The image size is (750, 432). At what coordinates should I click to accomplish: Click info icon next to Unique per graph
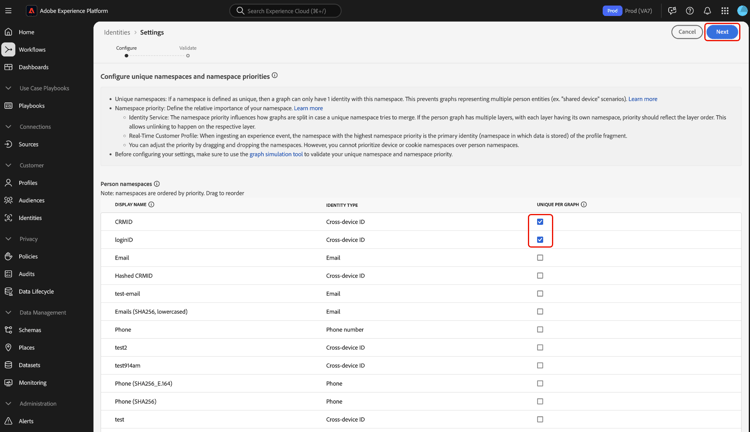click(584, 204)
